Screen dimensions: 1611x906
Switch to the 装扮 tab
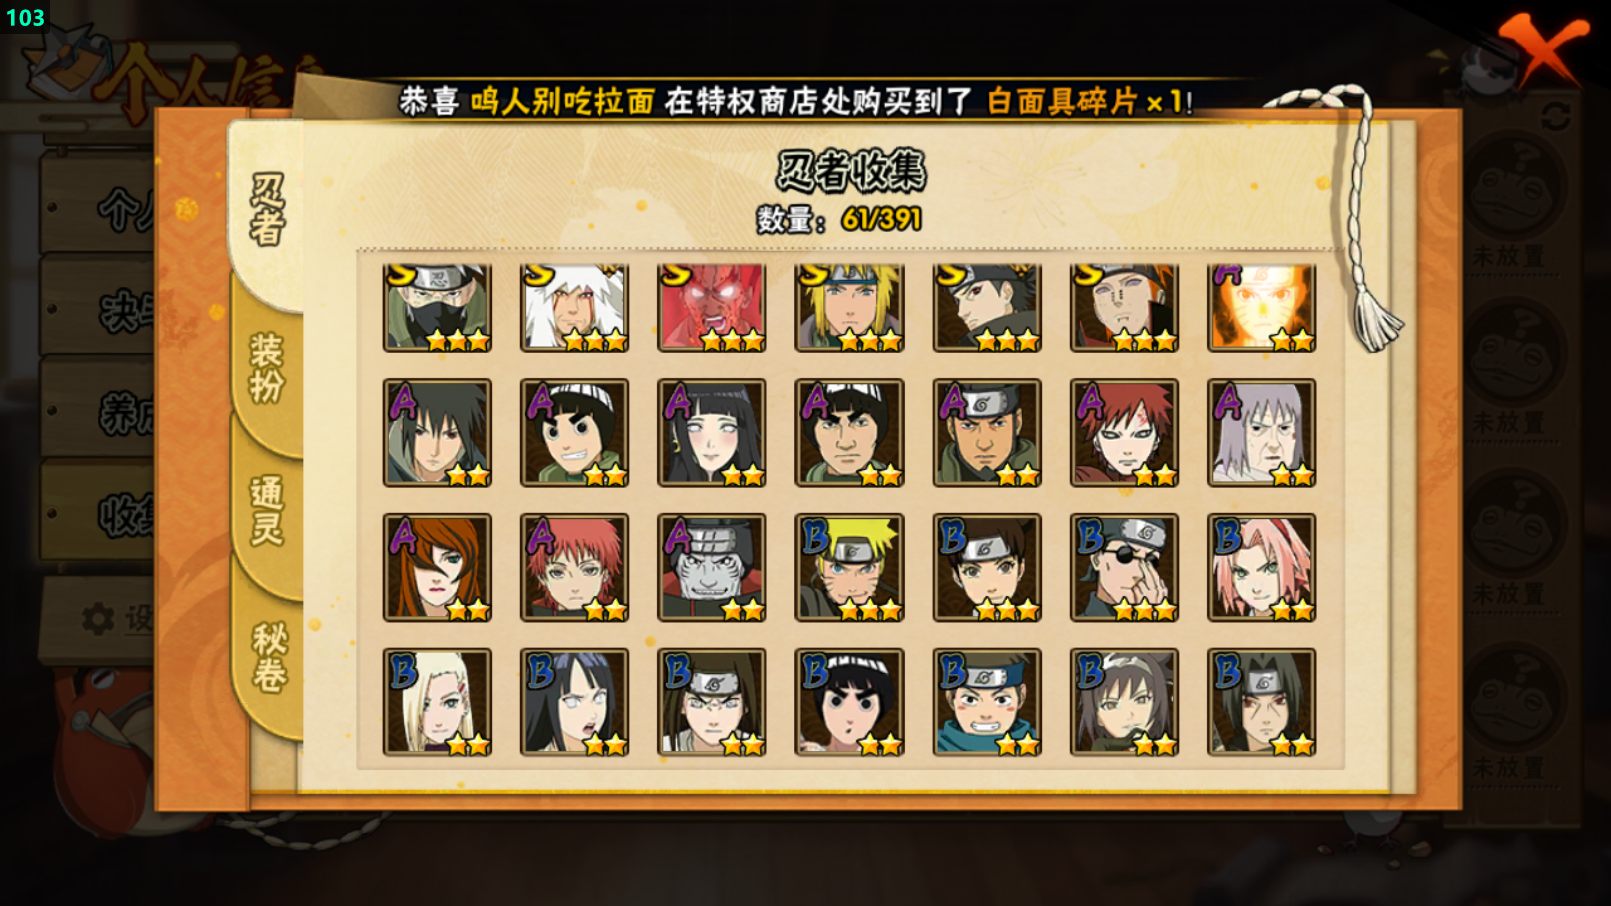pyautogui.click(x=266, y=368)
